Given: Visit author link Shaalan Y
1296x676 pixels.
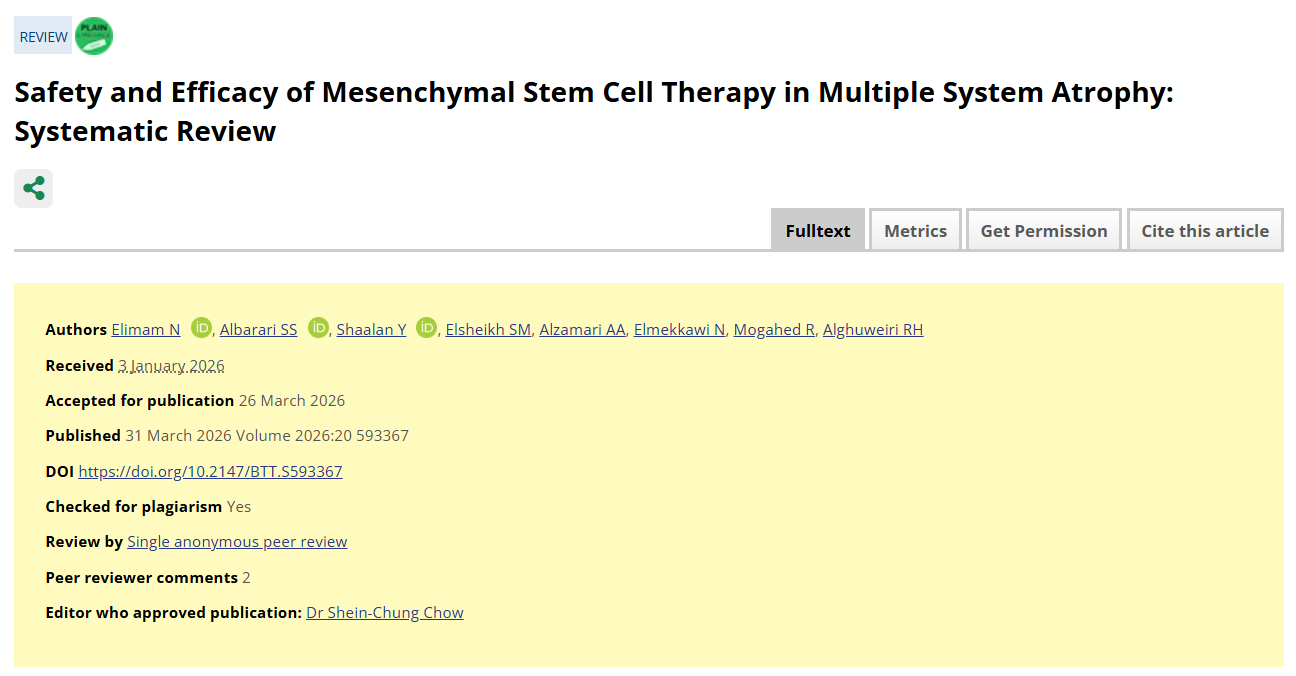Looking at the screenshot, I should pos(371,330).
